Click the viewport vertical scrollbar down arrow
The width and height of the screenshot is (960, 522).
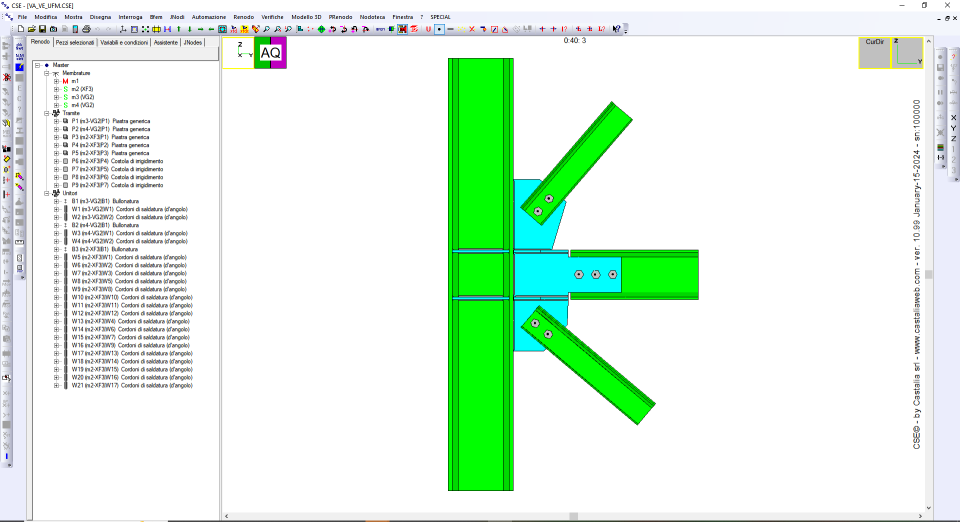pyautogui.click(x=929, y=508)
